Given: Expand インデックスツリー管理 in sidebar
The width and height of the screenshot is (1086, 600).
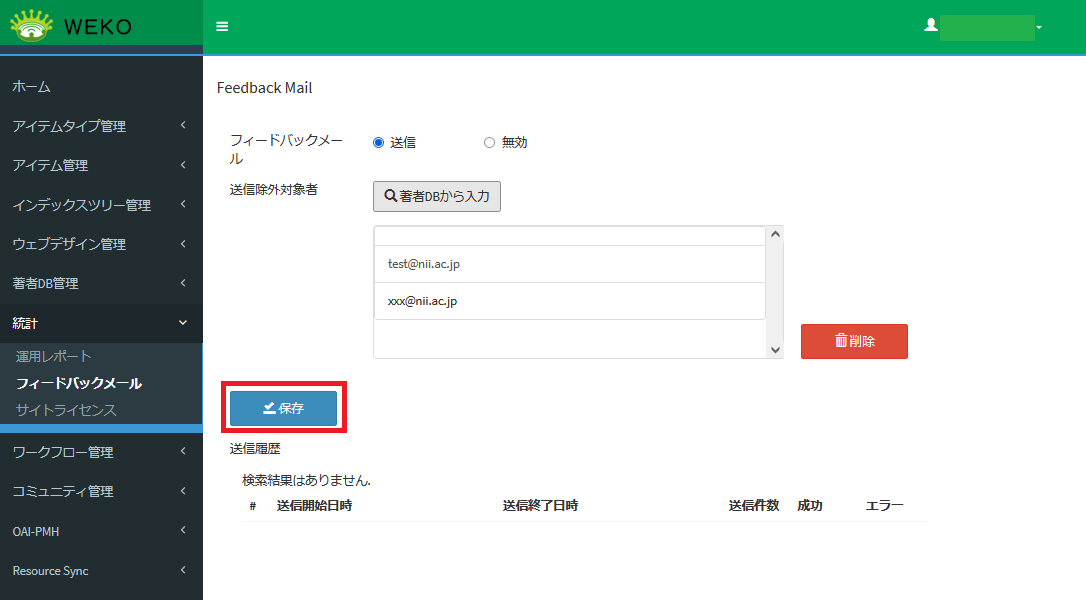Looking at the screenshot, I should click(100, 205).
